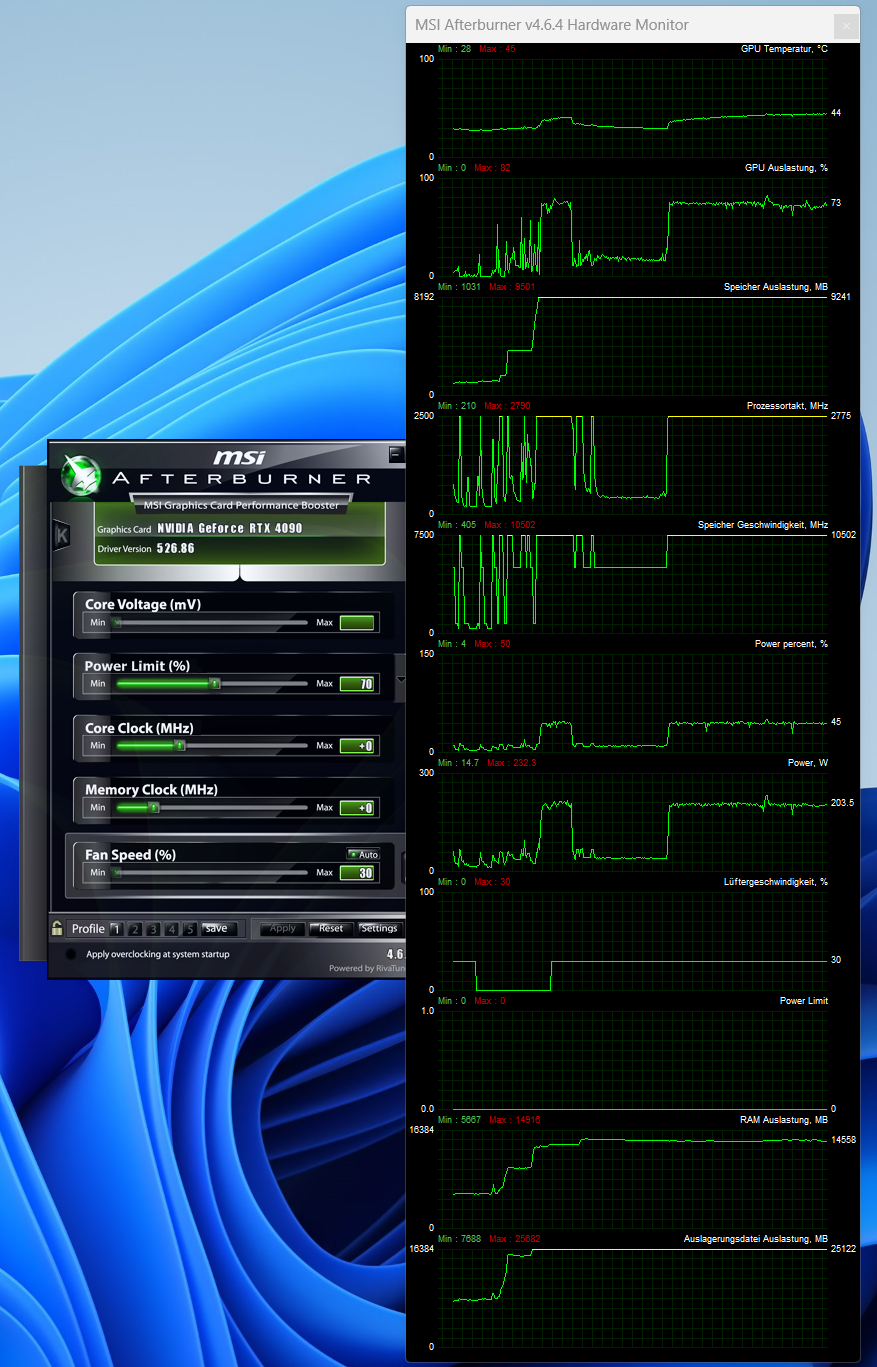Viewport: 877px width, 1367px height.
Task: Click the 'NVIDIA GeForce RTX 4090' text
Action: point(229,529)
